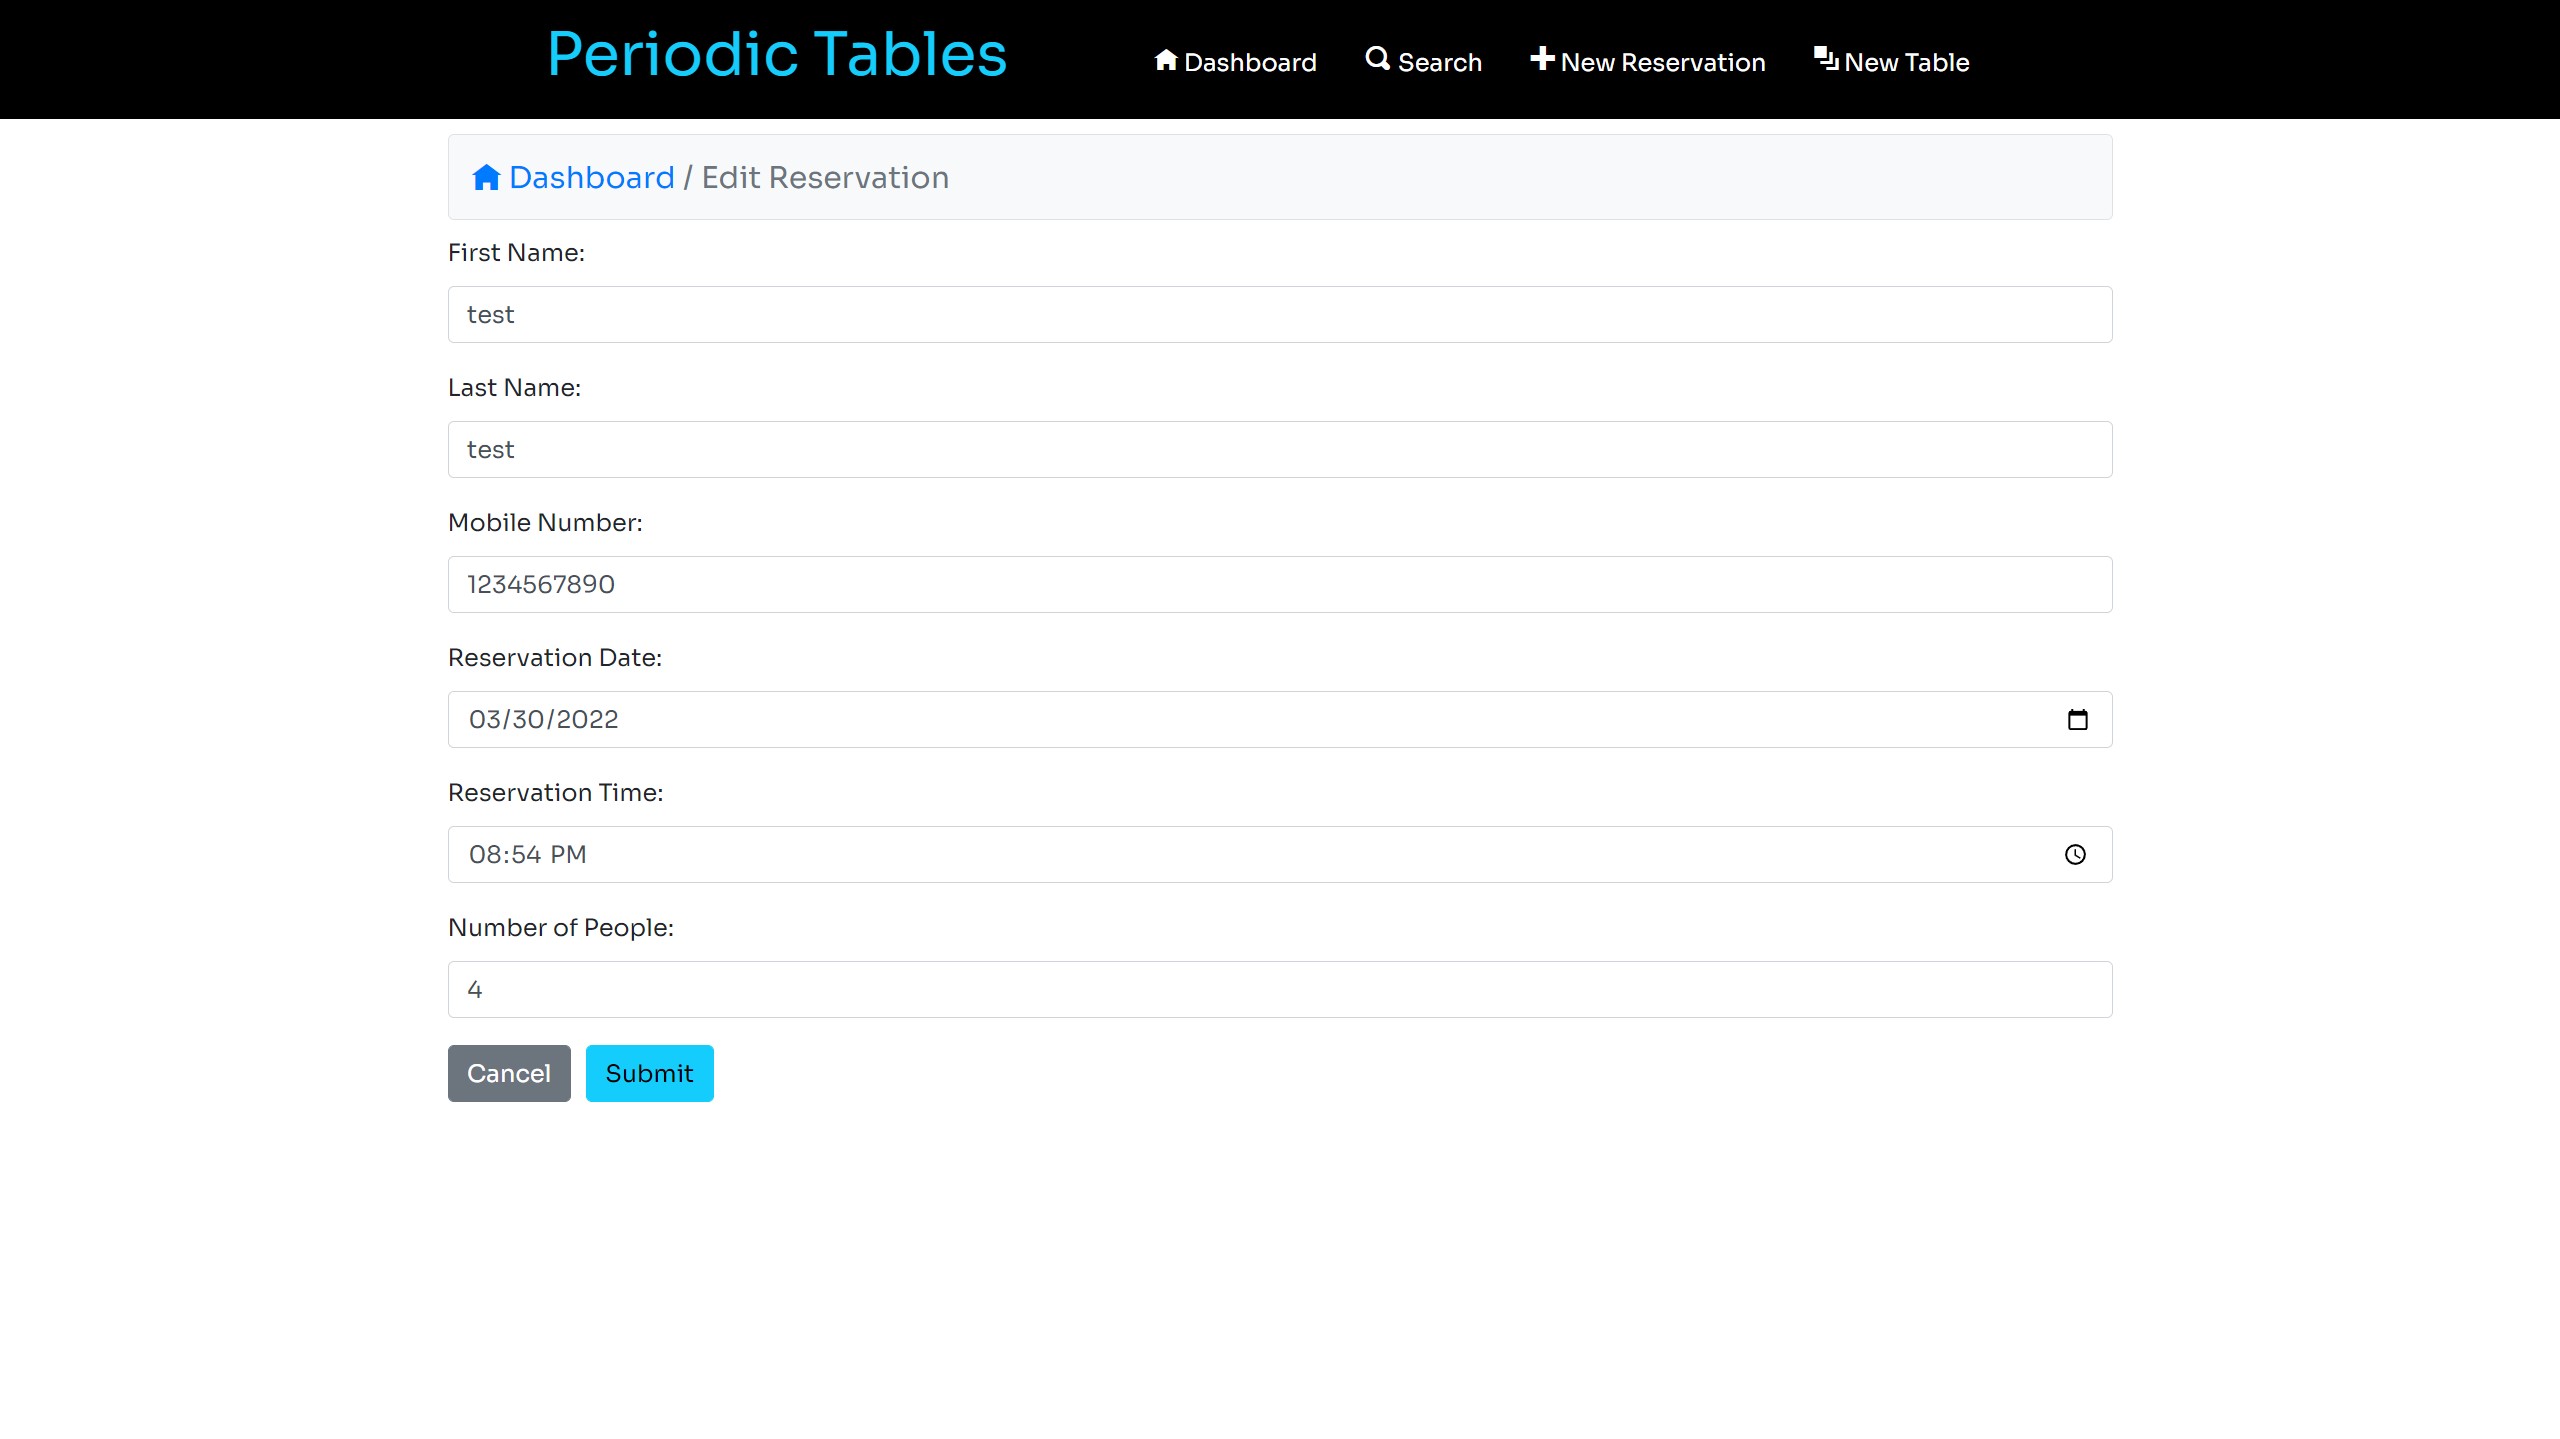The width and height of the screenshot is (2560, 1439).
Task: Click the Cancel button to discard changes
Action: (x=508, y=1073)
